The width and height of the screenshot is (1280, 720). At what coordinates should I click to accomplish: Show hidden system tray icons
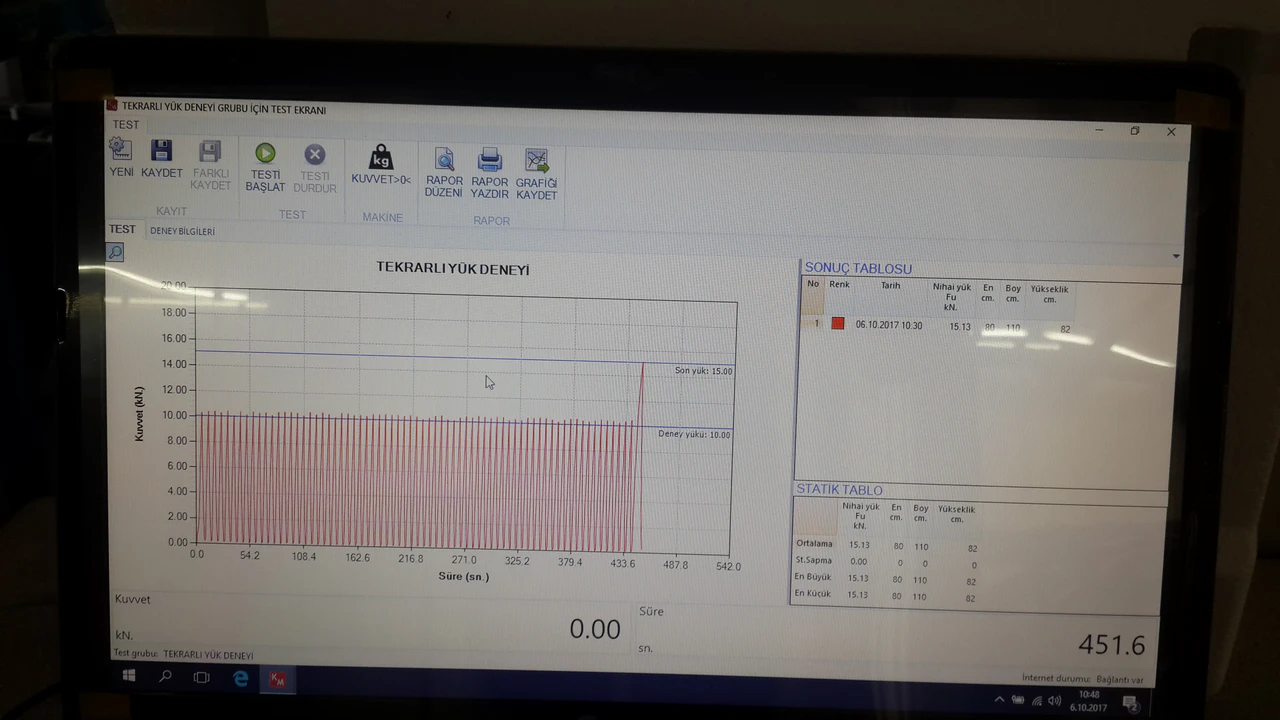[x=999, y=699]
